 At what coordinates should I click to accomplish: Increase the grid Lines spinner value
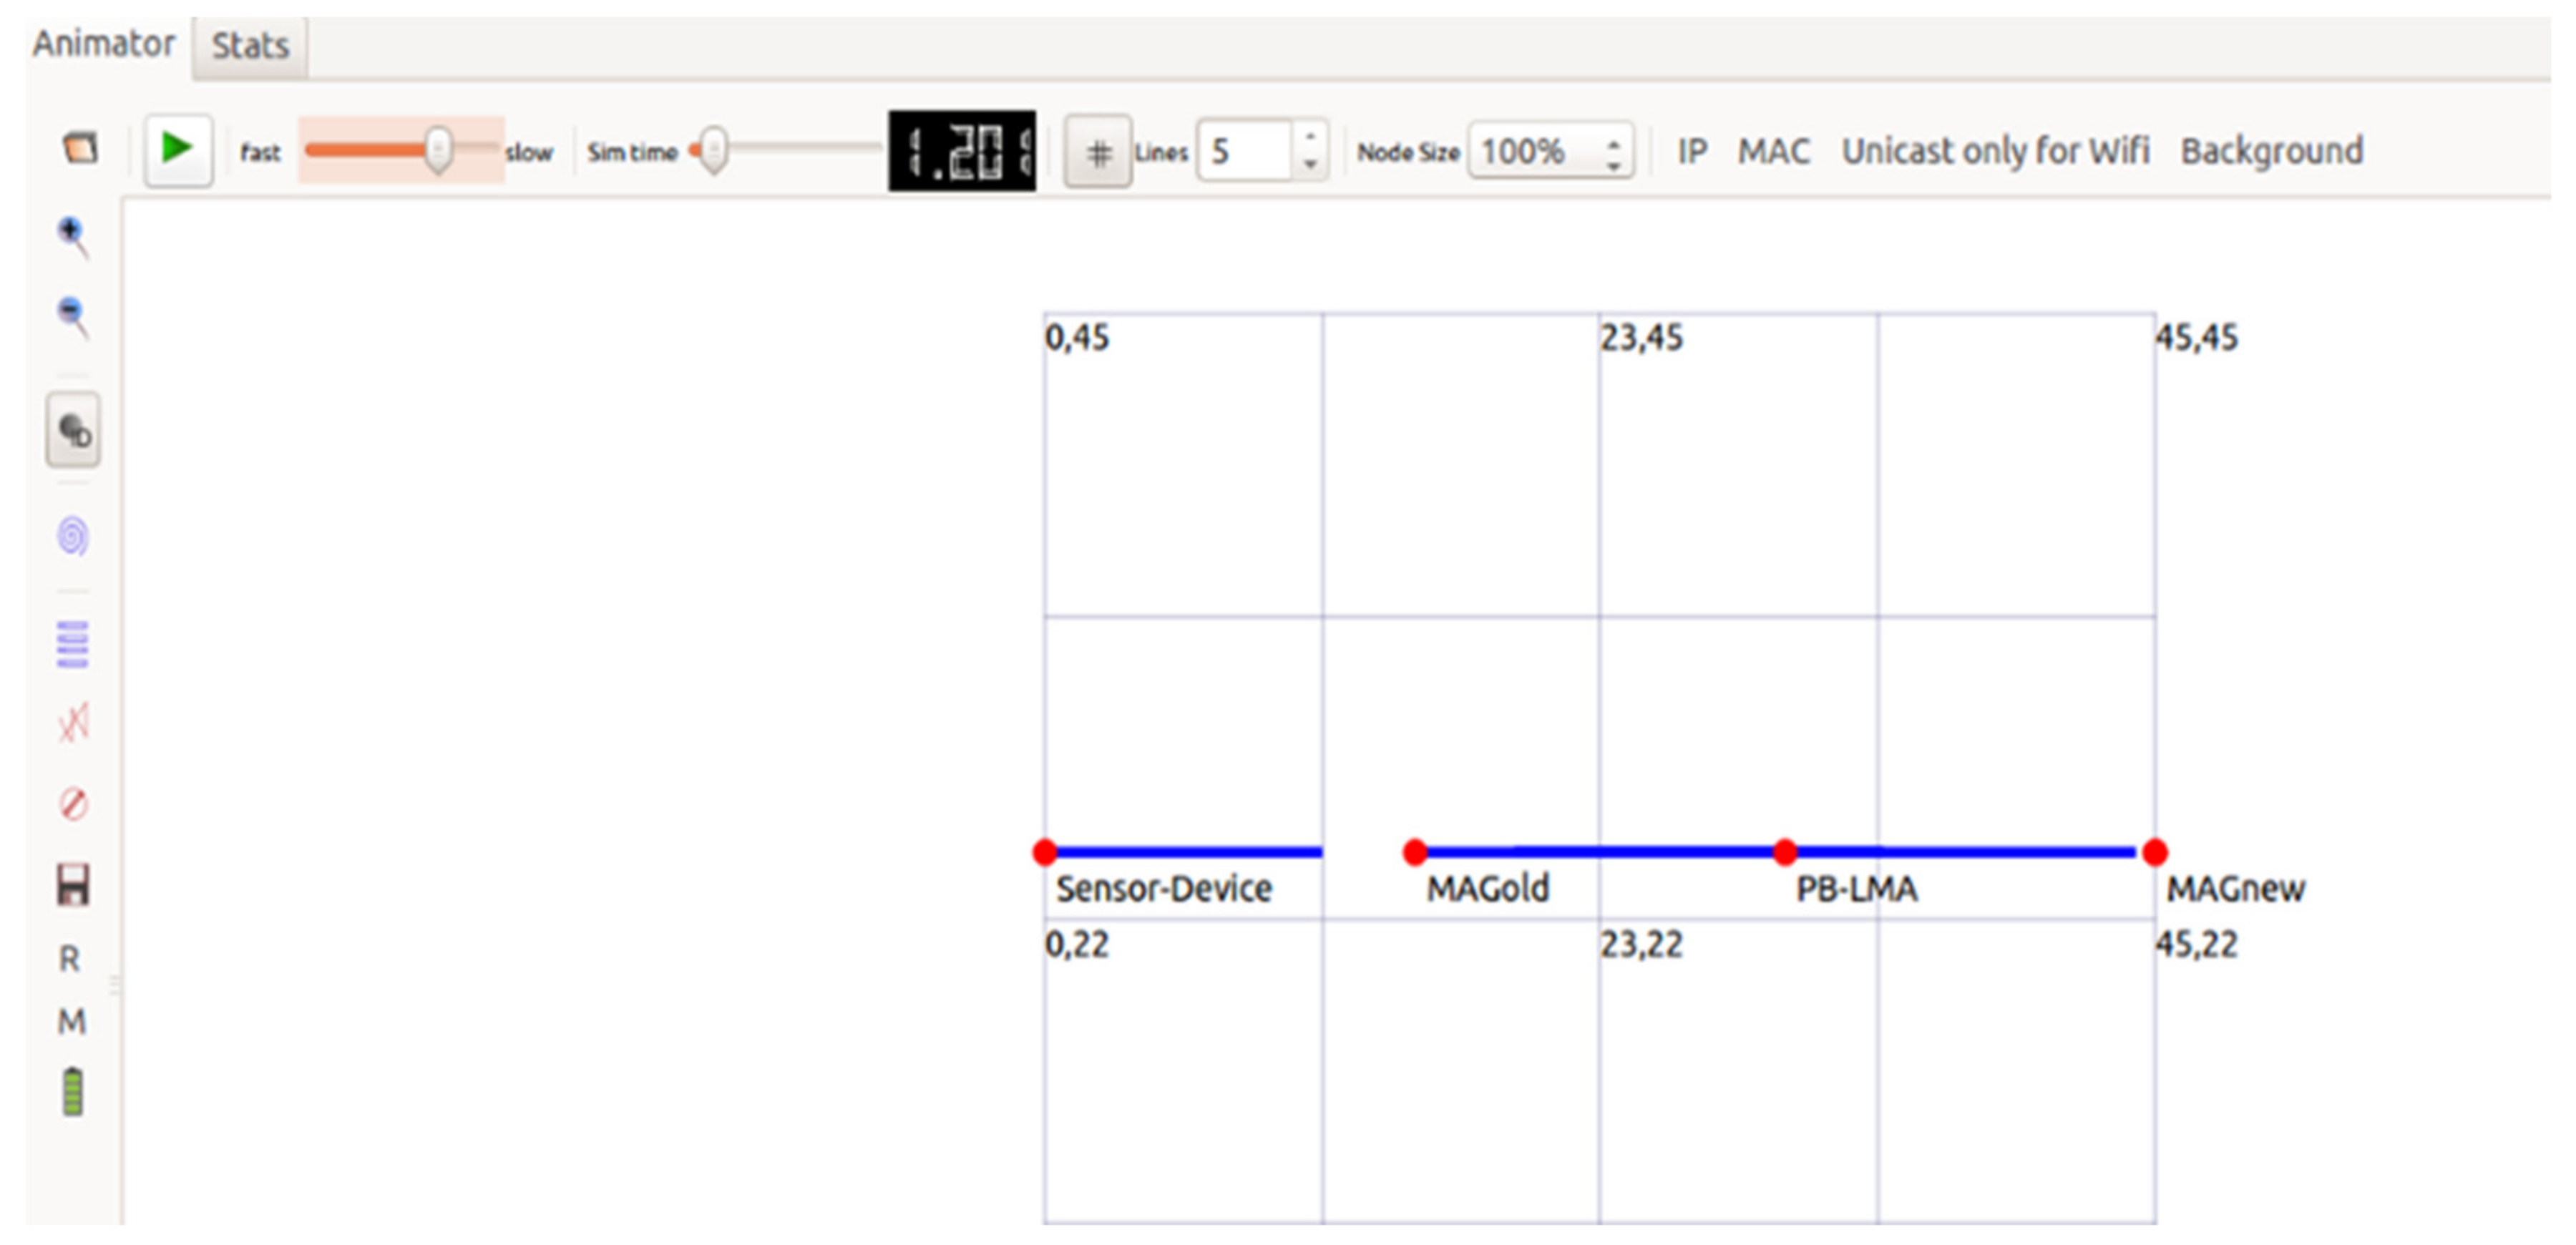(x=1310, y=136)
